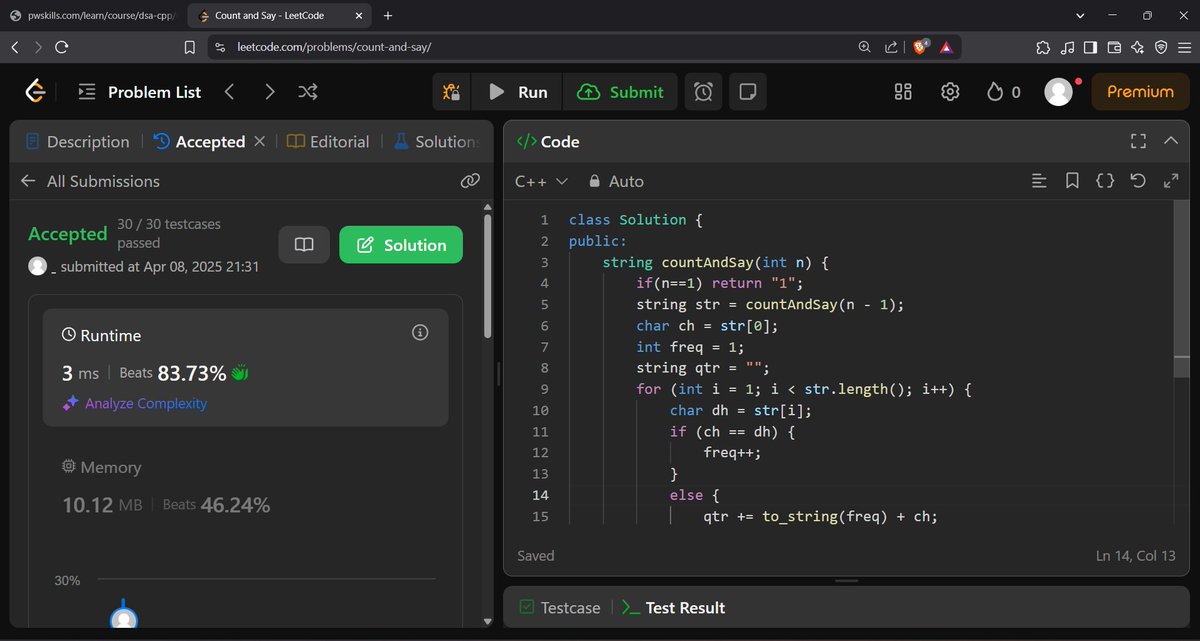Open the Testcase tab
Screen dimensions: 1200x641
tap(560, 608)
